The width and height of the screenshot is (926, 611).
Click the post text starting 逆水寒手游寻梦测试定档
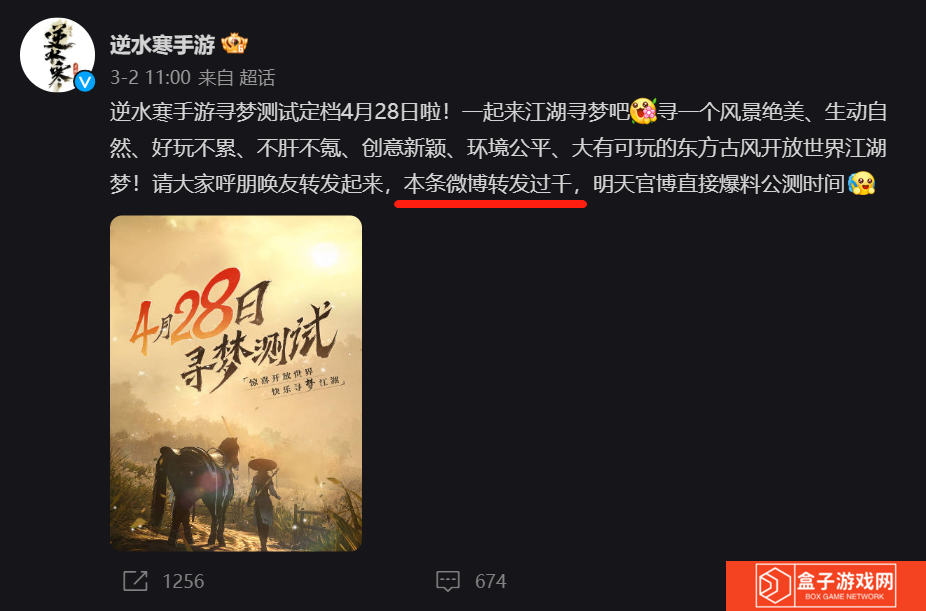pyautogui.click(x=498, y=148)
